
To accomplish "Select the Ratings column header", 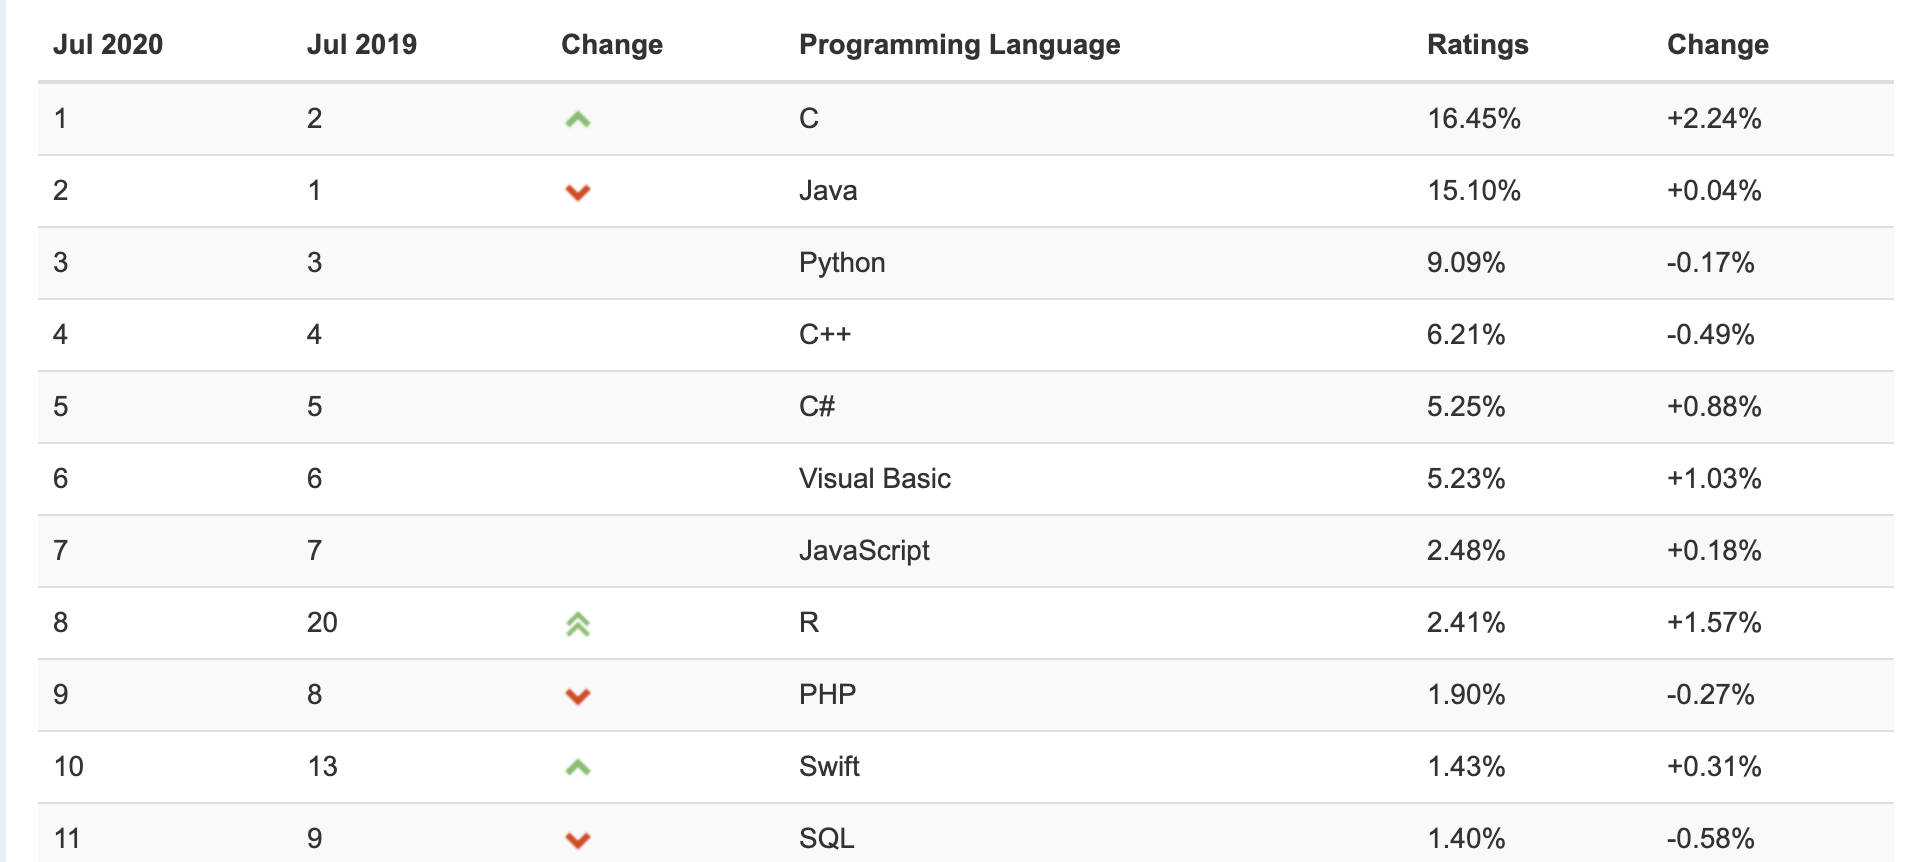I will [1477, 45].
